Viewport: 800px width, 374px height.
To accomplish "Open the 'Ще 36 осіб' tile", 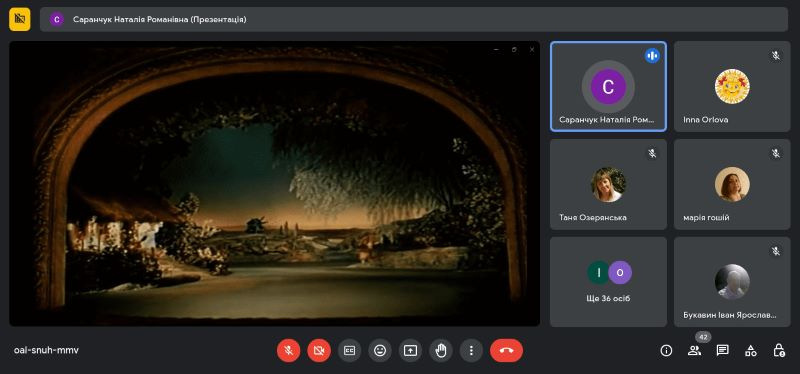I will click(x=608, y=282).
